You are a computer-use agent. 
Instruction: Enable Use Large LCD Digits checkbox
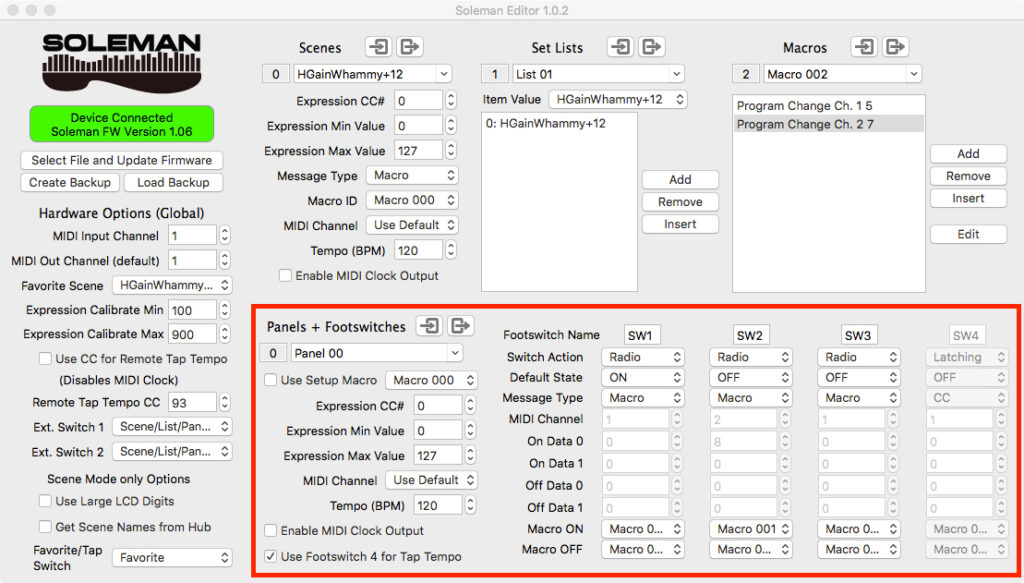(x=45, y=501)
